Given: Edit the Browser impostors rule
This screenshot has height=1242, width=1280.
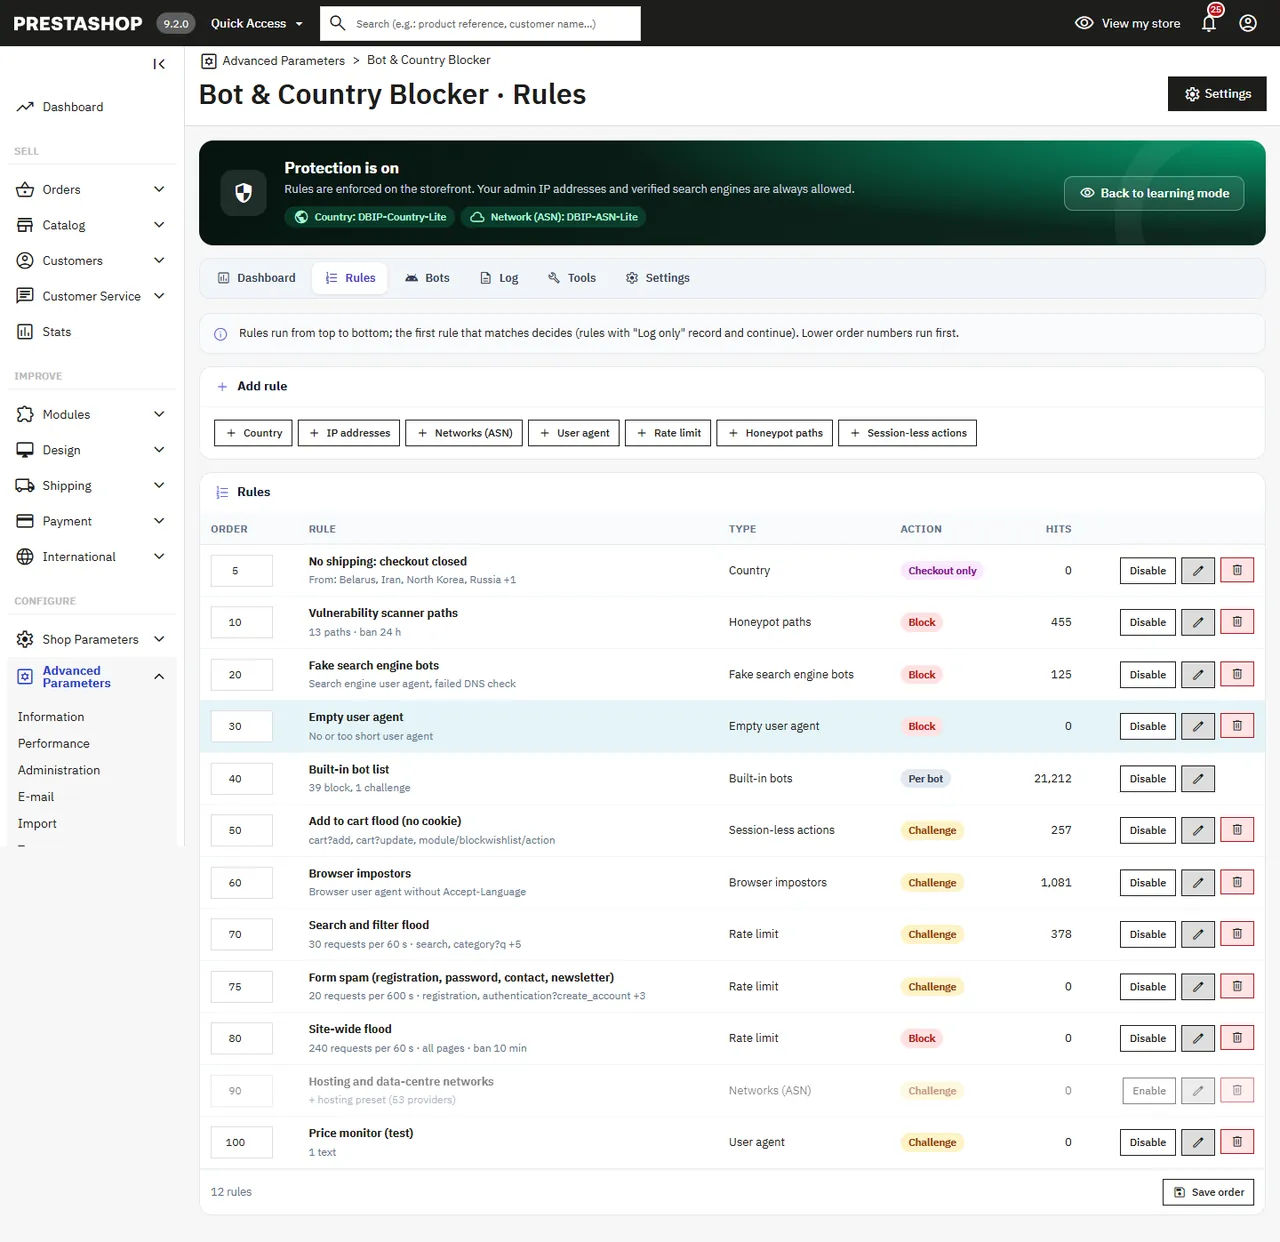Looking at the screenshot, I should coord(1198,883).
